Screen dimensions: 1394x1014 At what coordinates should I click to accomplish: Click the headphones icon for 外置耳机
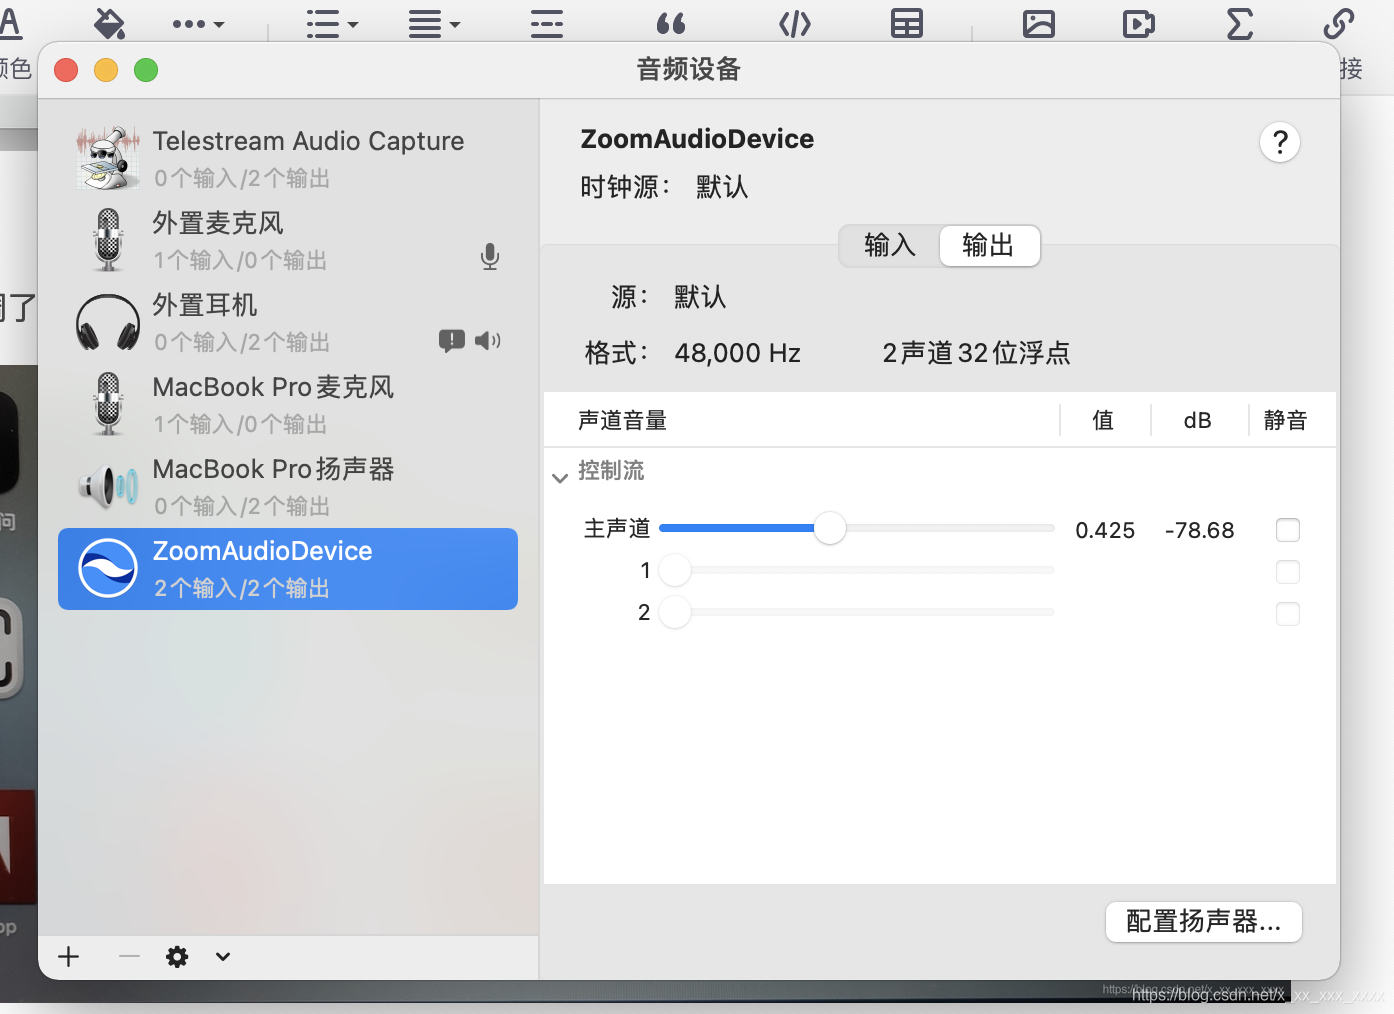point(108,322)
